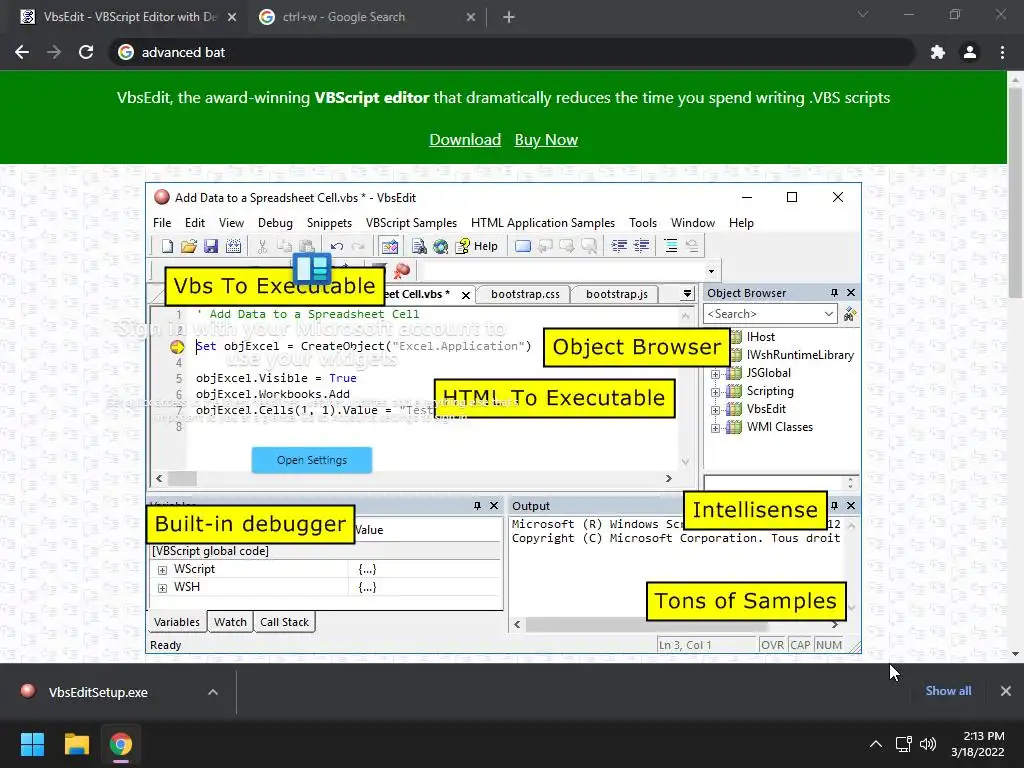Click the Open folder icon in VbsEdit toolbar
This screenshot has width=1024, height=768.
pyautogui.click(x=189, y=246)
